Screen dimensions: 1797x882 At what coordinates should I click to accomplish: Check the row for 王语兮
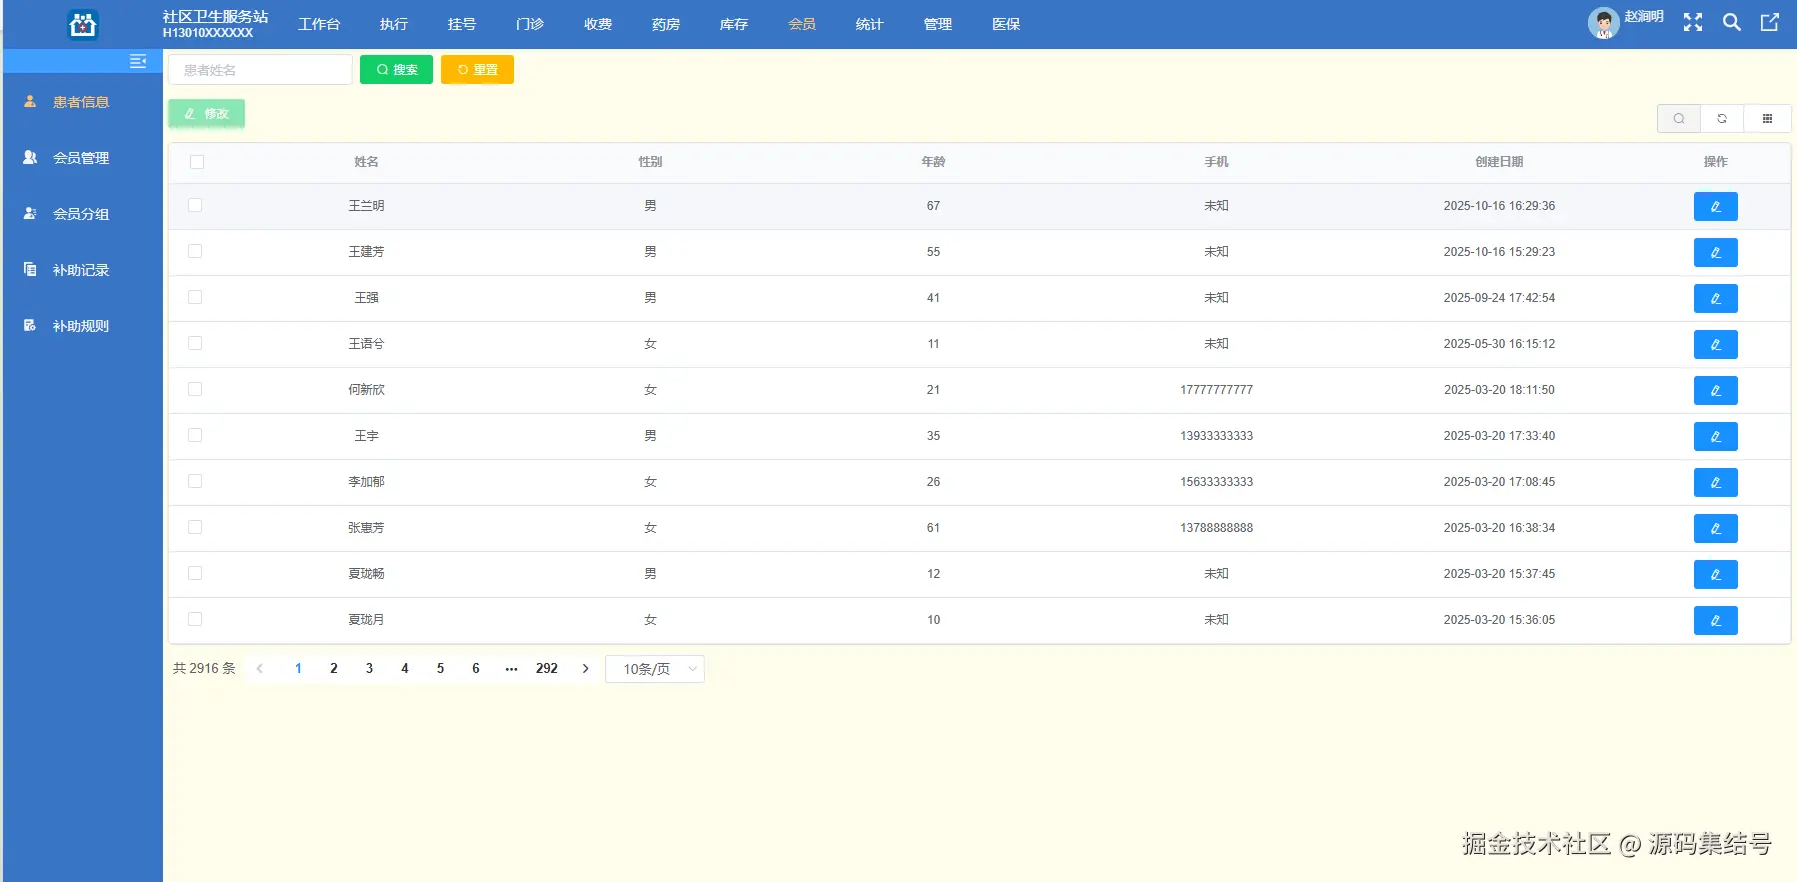tap(195, 343)
